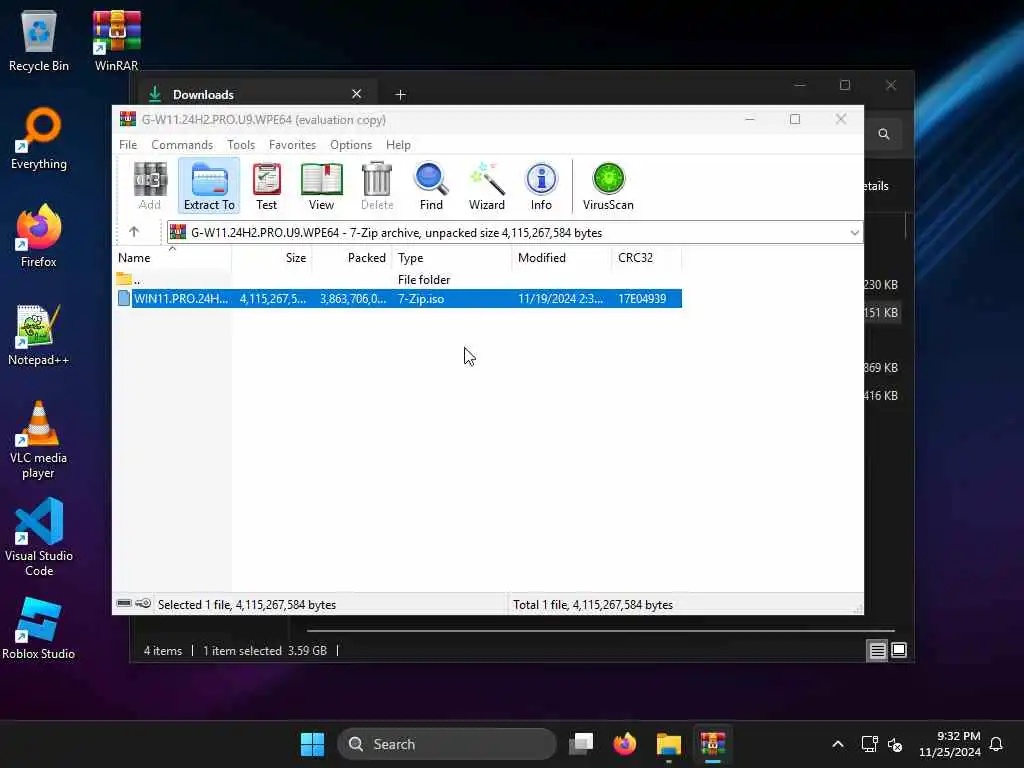Image resolution: width=1024 pixels, height=768 pixels.
Task: Select the WinRAR desktop shortcut
Action: tap(116, 41)
